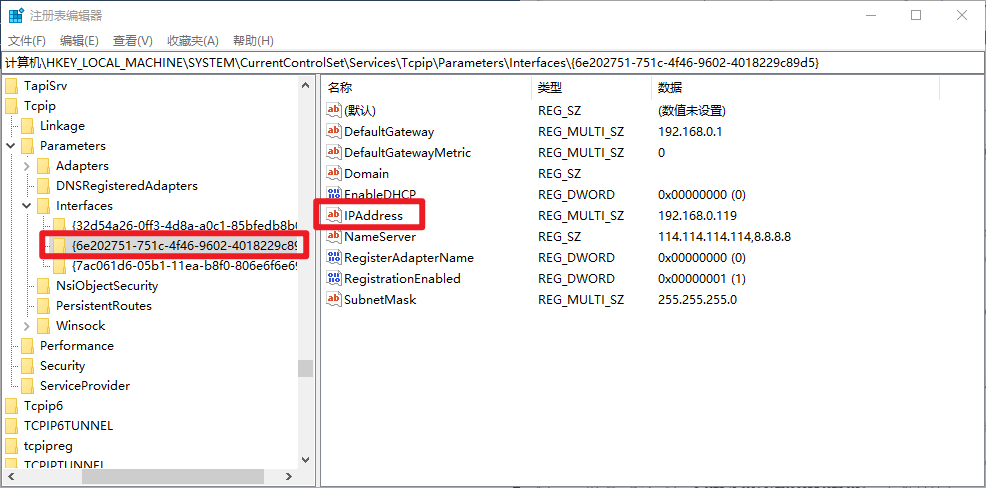Select the SubnetMask value name
Viewport: 986px width, 488px height.
(380, 299)
